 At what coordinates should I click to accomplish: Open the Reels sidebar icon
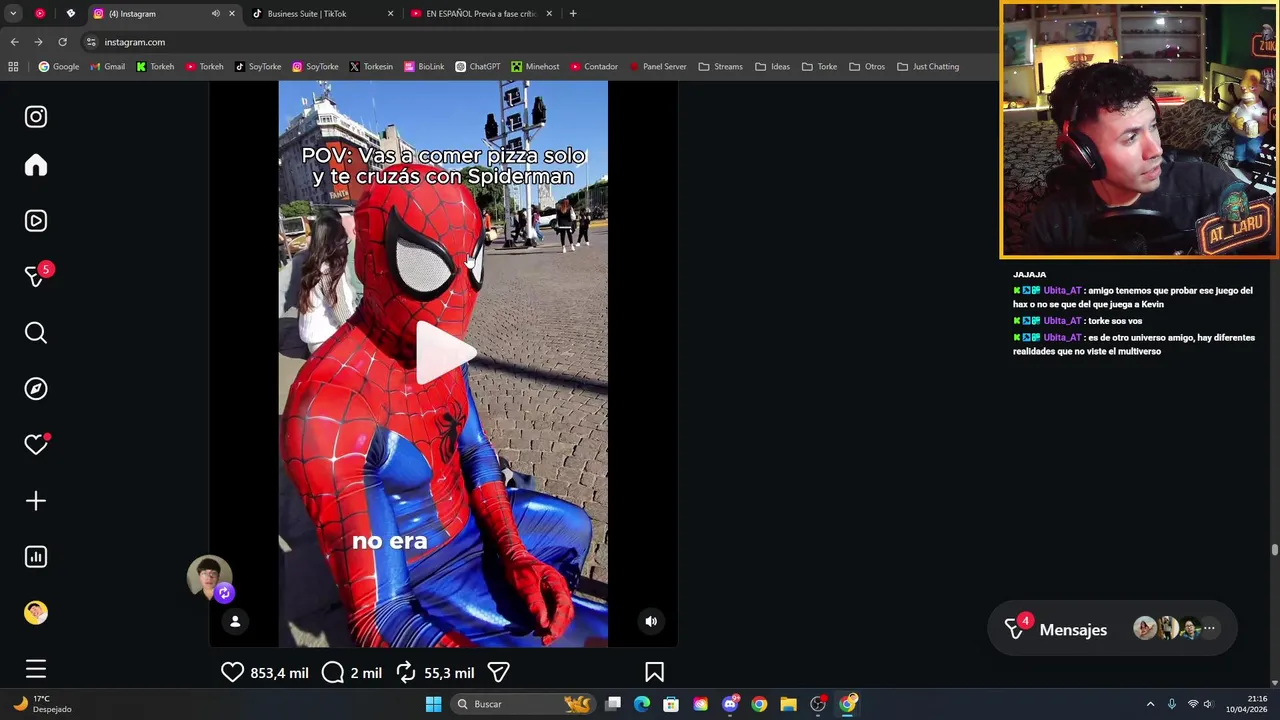click(36, 221)
